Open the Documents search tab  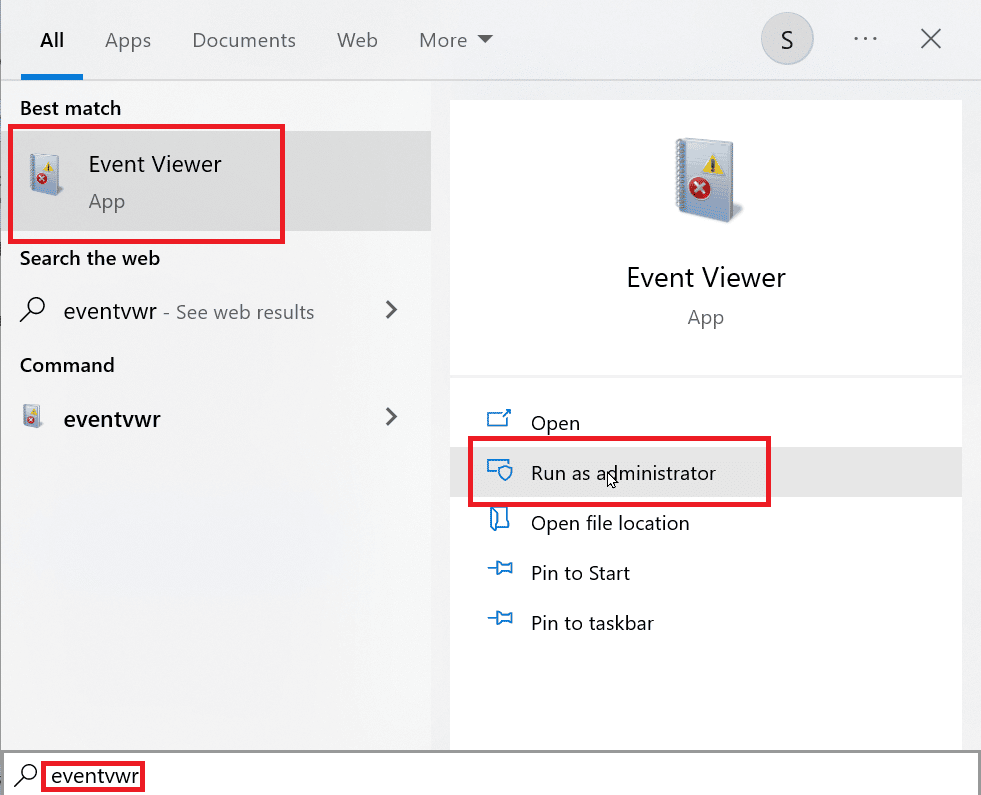pyautogui.click(x=244, y=41)
